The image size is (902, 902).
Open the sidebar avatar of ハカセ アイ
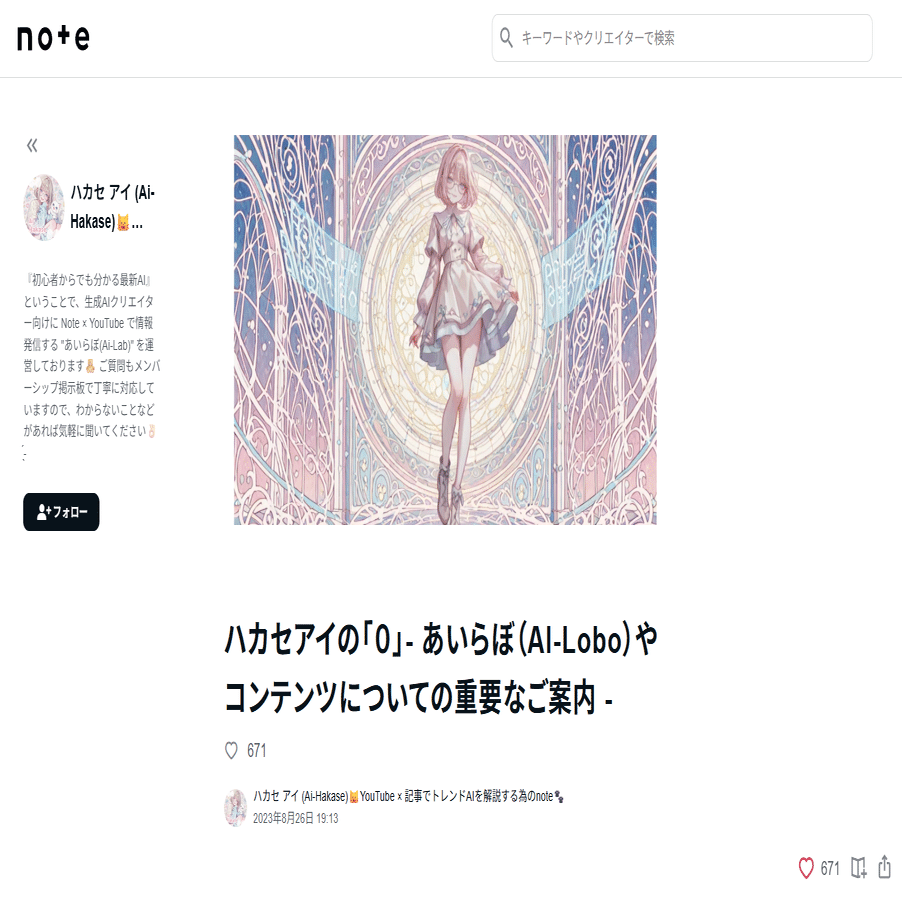[44, 207]
